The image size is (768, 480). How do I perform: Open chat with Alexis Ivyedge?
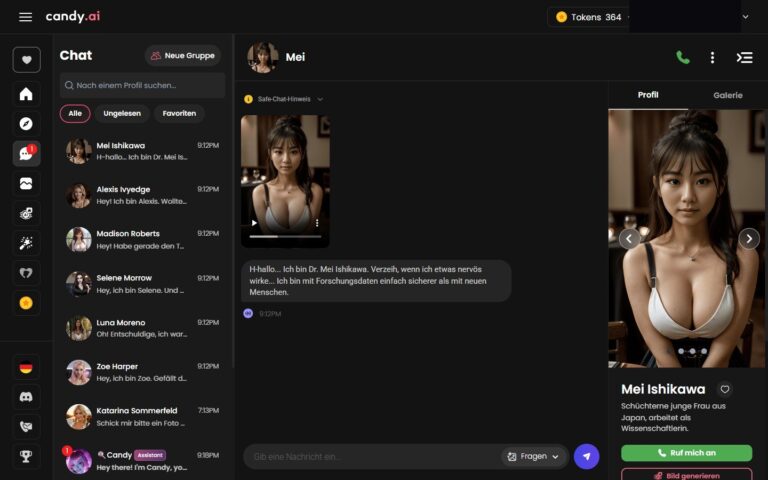click(143, 195)
